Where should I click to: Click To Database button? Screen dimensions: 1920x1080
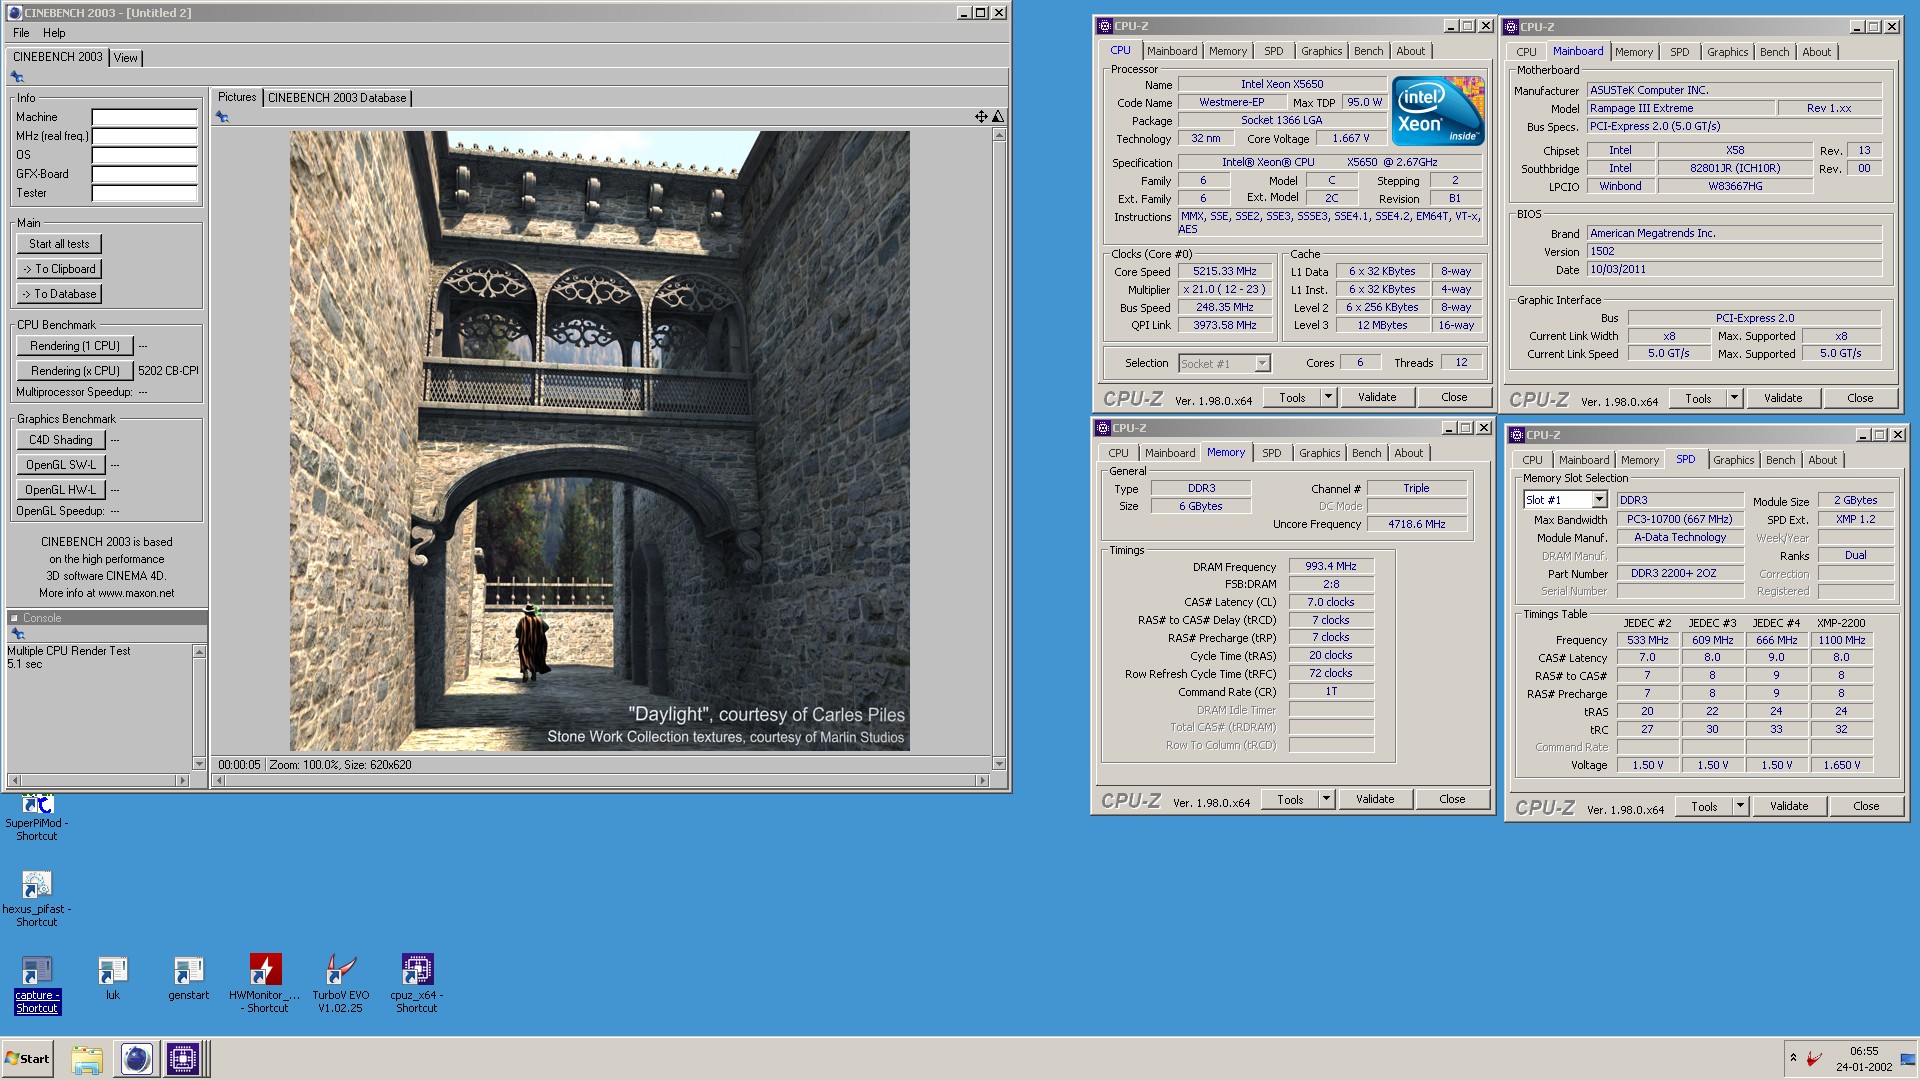pos(59,294)
